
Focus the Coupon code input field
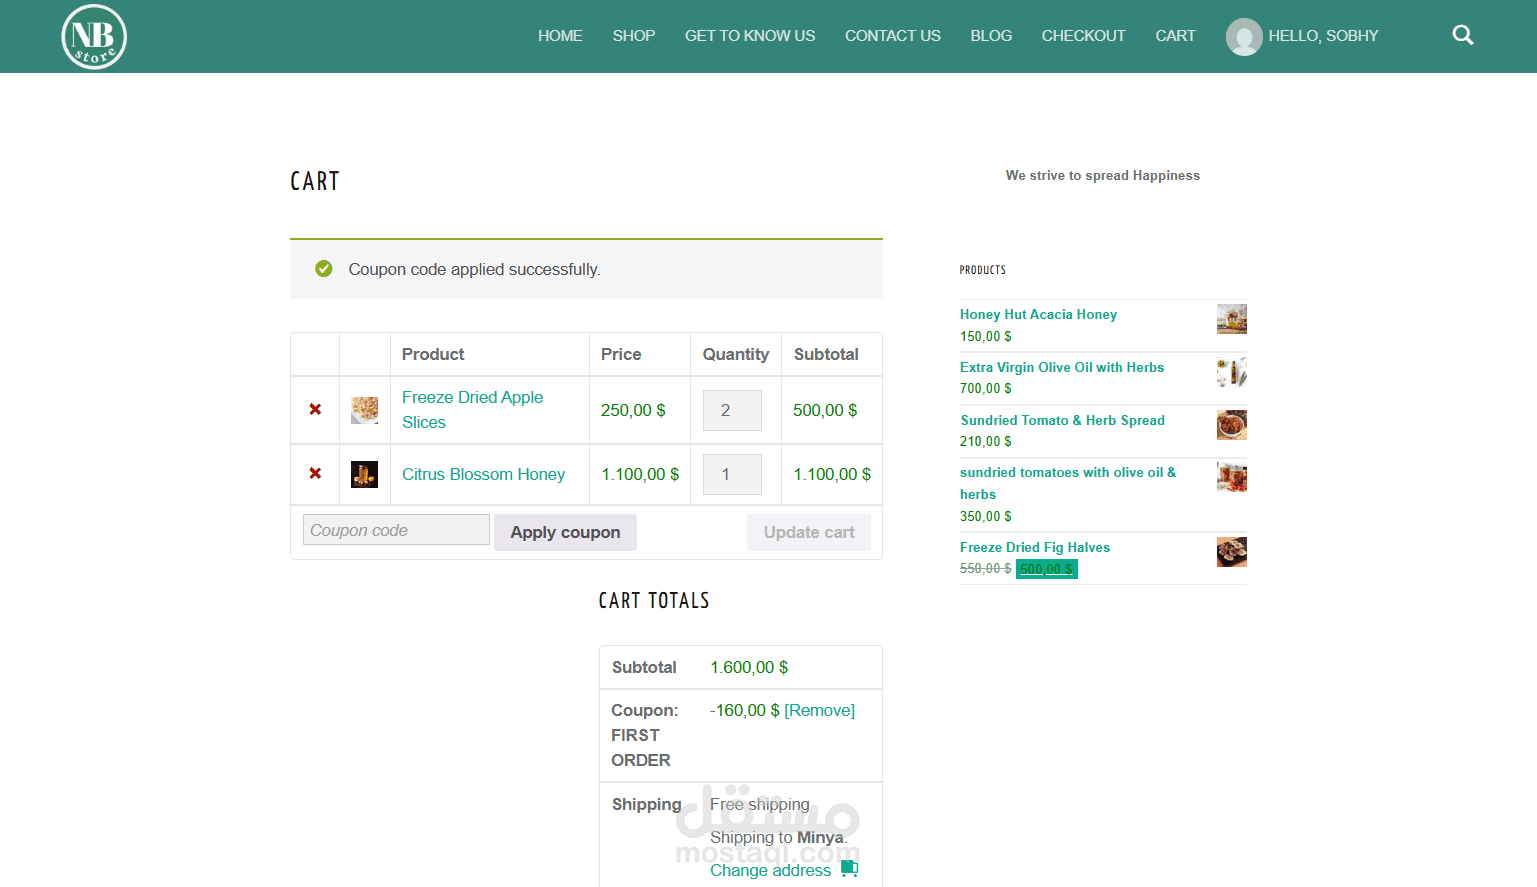click(x=396, y=530)
